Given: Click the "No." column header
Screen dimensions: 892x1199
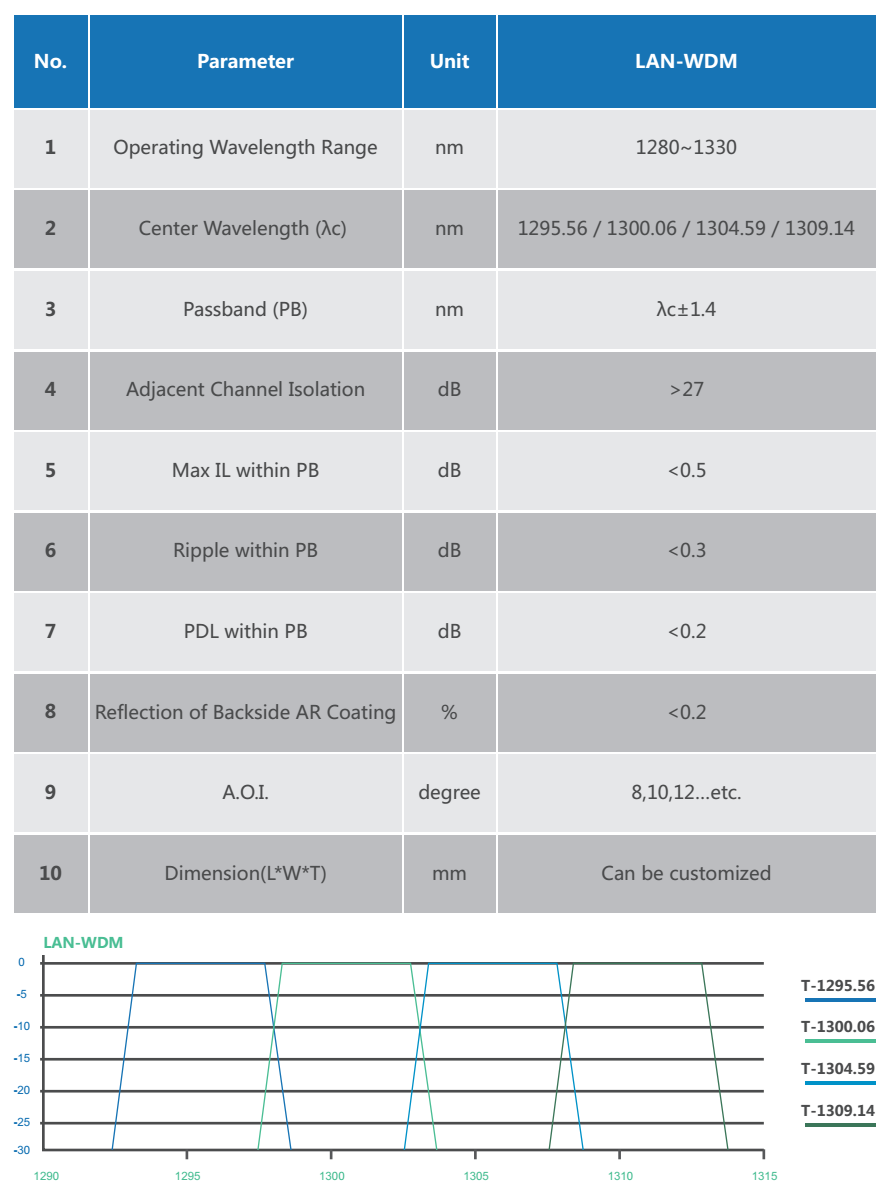Looking at the screenshot, I should click(x=50, y=61).
